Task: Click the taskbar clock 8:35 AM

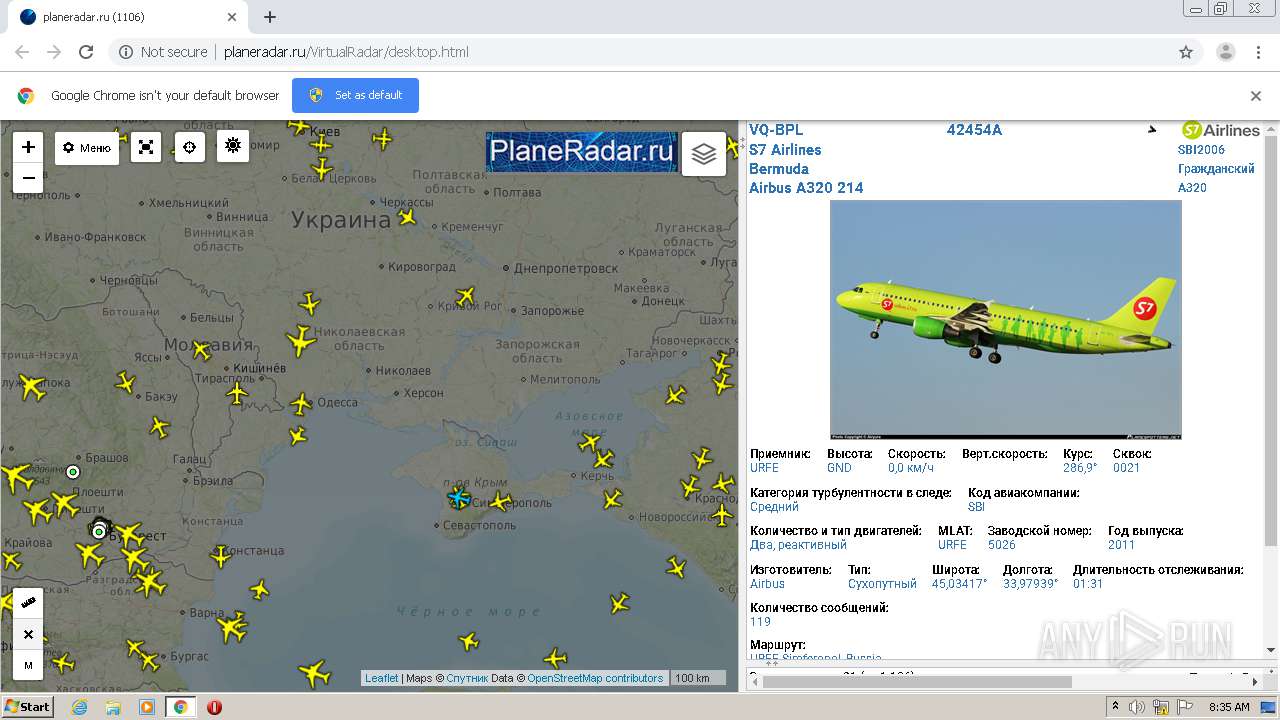Action: [1229, 707]
